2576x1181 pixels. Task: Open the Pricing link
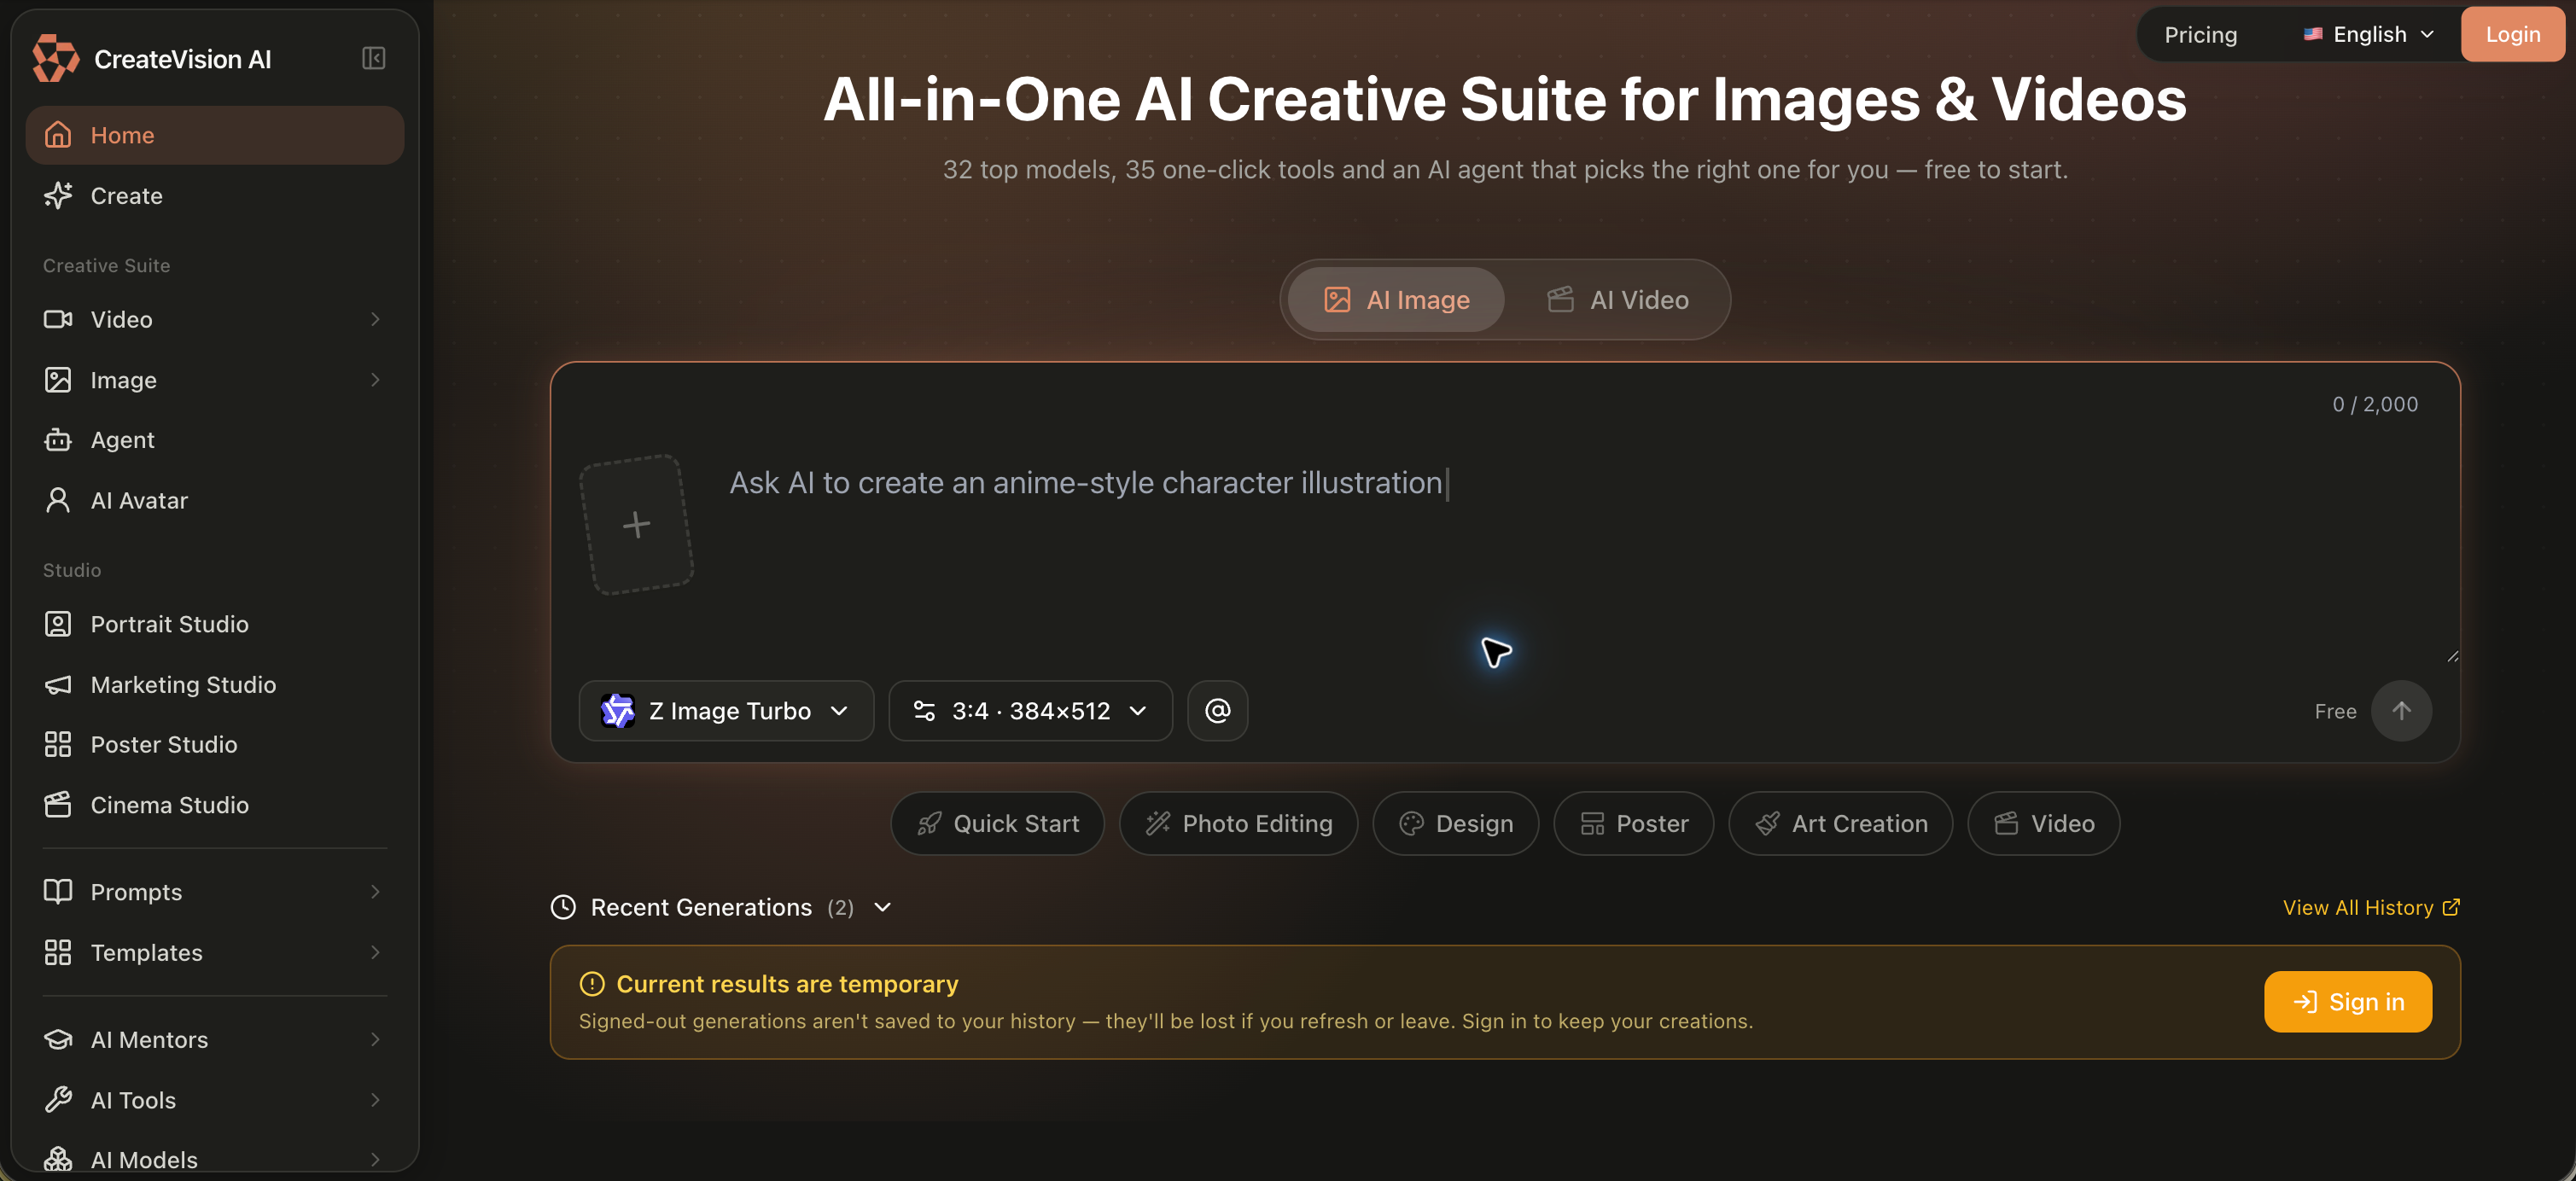[2200, 34]
